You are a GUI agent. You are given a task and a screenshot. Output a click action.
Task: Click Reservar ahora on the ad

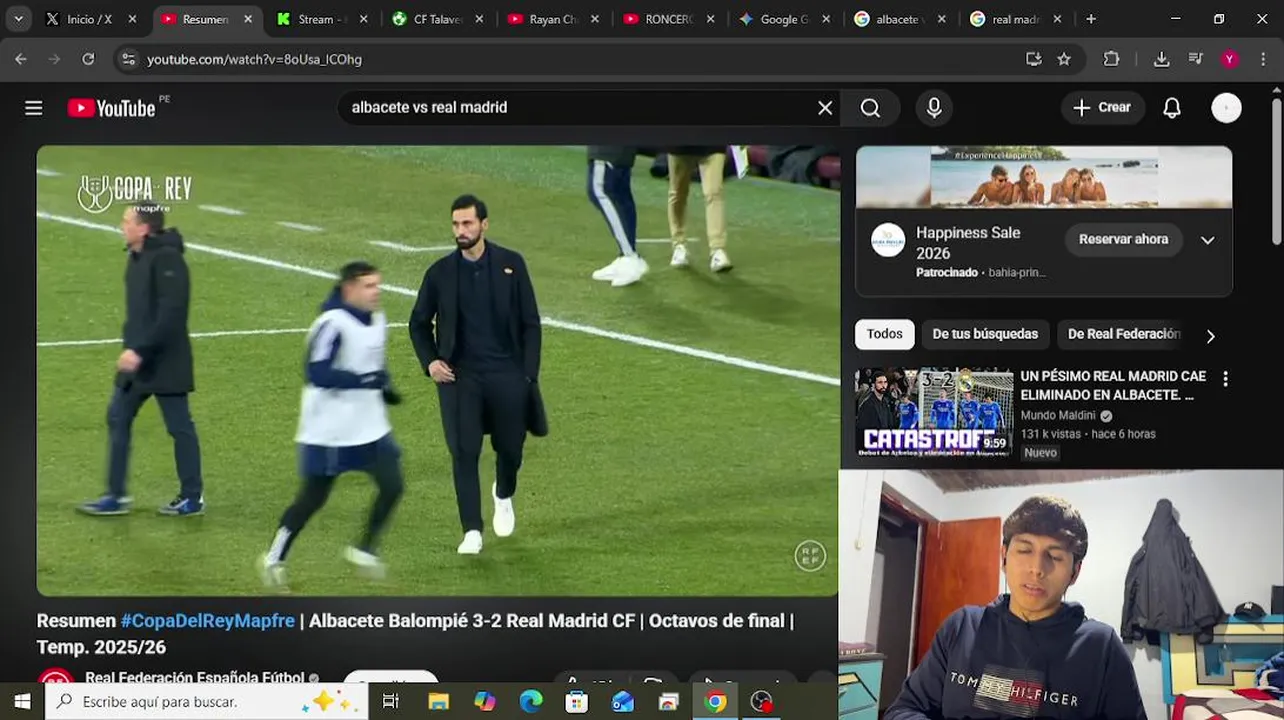click(x=1123, y=239)
